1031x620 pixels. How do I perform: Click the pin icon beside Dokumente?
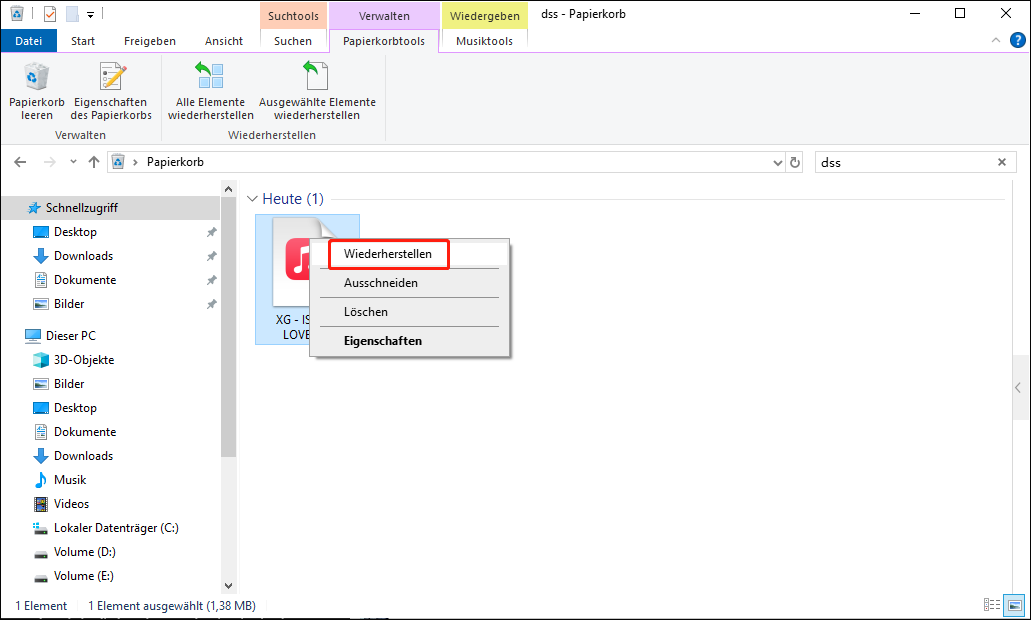[212, 281]
